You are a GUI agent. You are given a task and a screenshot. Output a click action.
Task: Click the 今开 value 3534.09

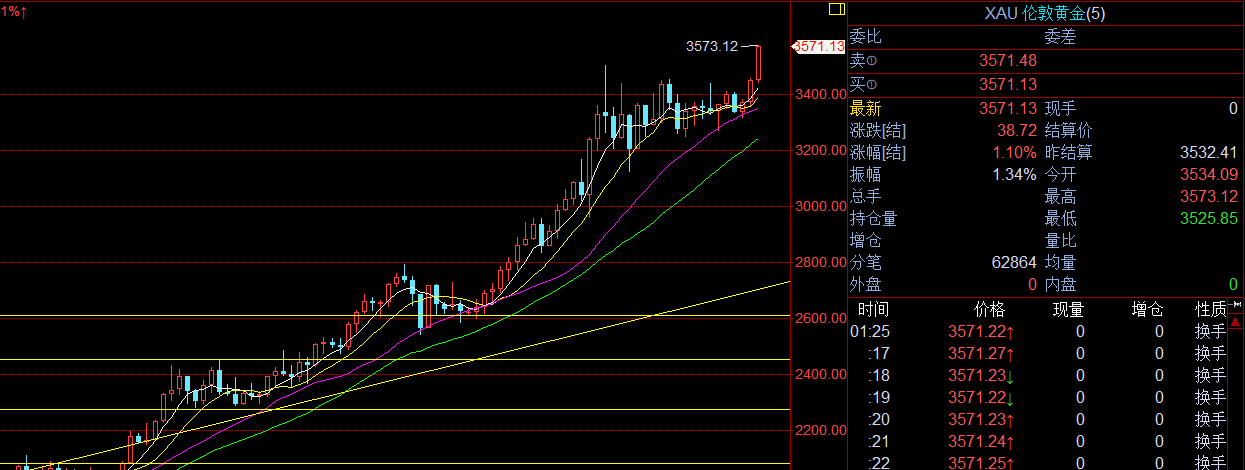(x=1210, y=174)
